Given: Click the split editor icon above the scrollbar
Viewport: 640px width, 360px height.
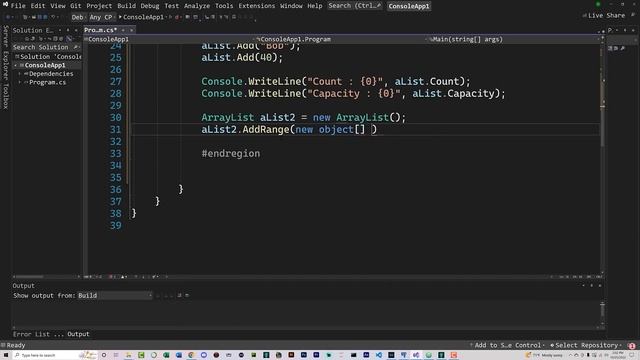Looking at the screenshot, I should click(602, 39).
